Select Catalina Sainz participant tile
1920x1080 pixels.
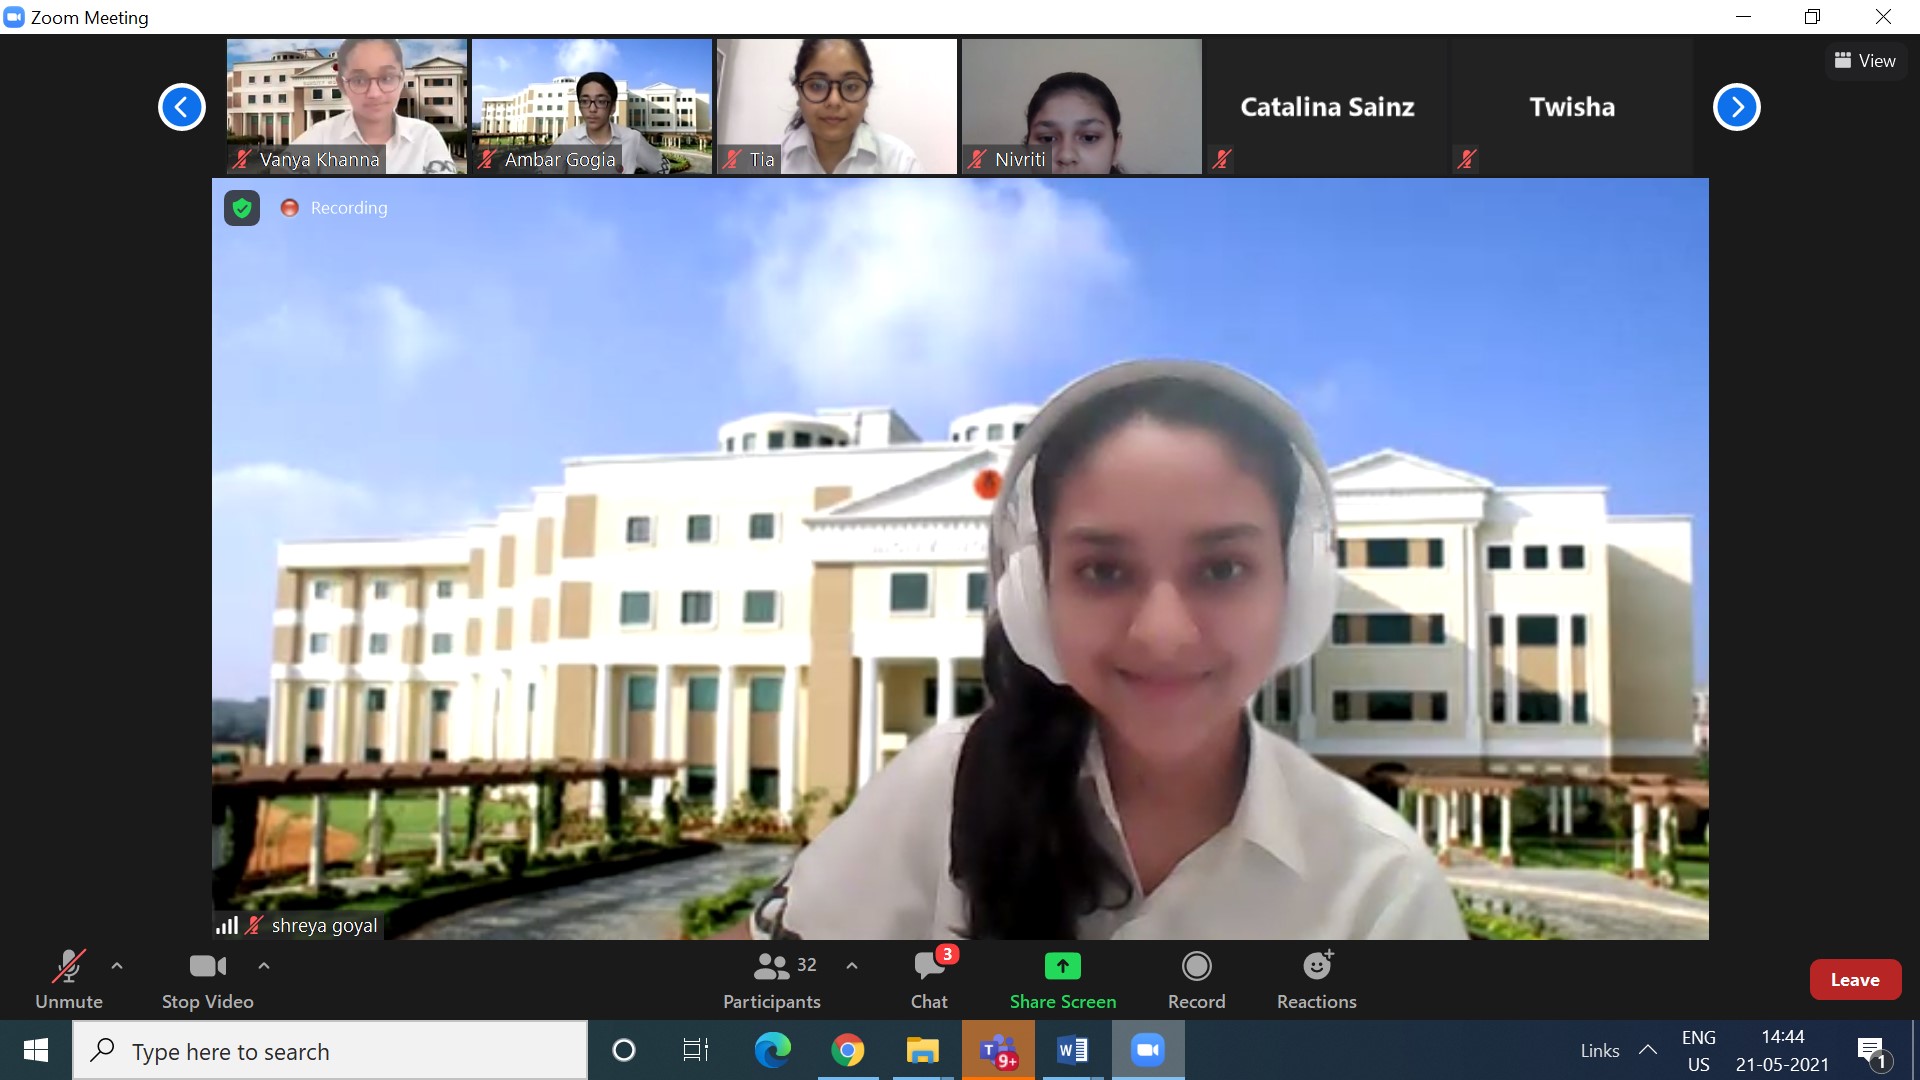[1327, 106]
